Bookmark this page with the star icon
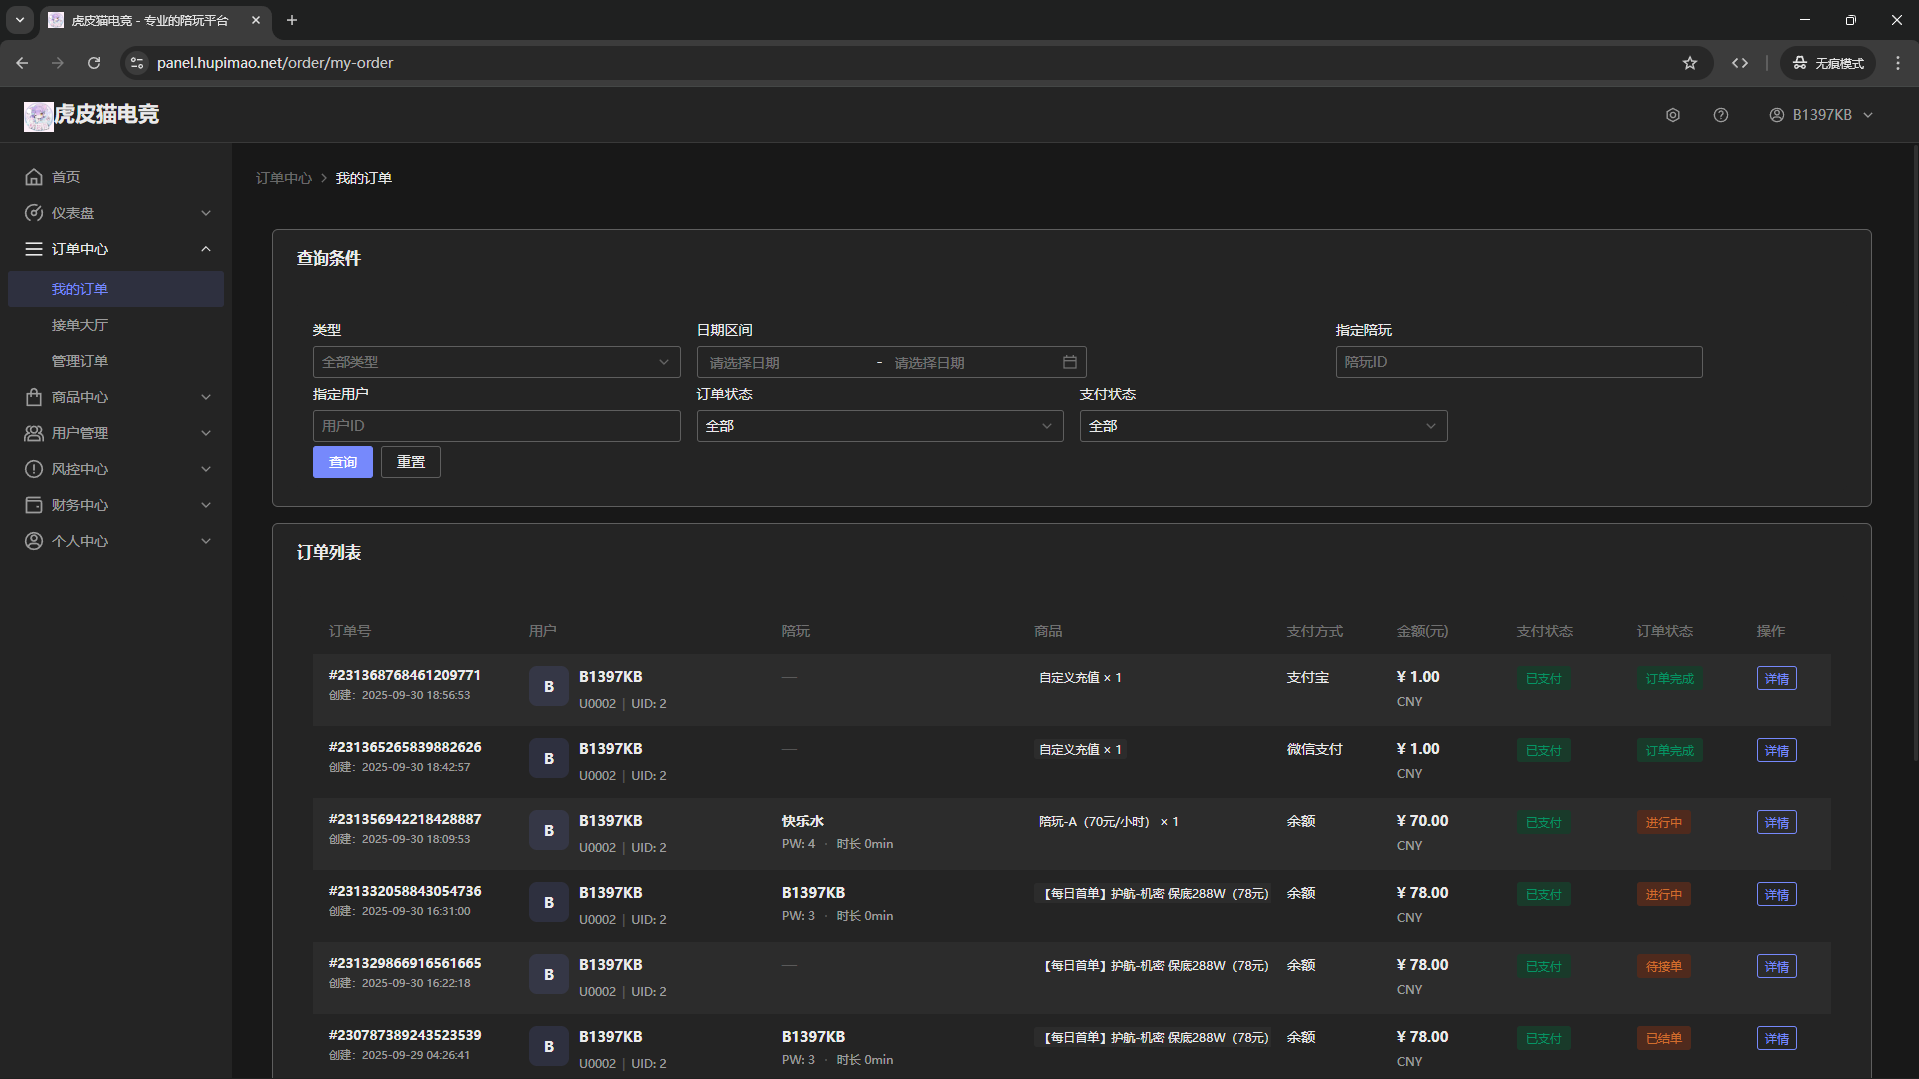1919x1079 pixels. (1689, 63)
